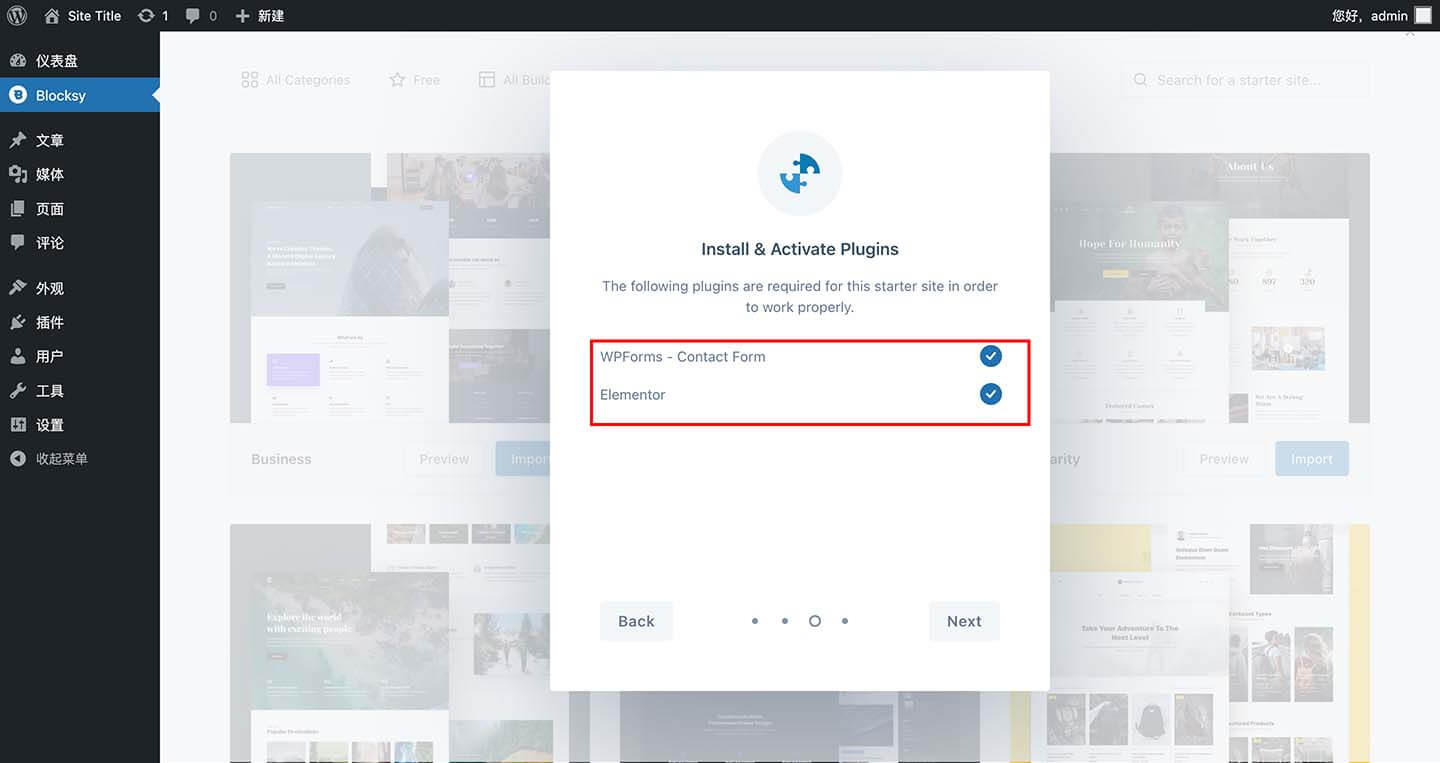Go to the second step dot

click(x=785, y=621)
